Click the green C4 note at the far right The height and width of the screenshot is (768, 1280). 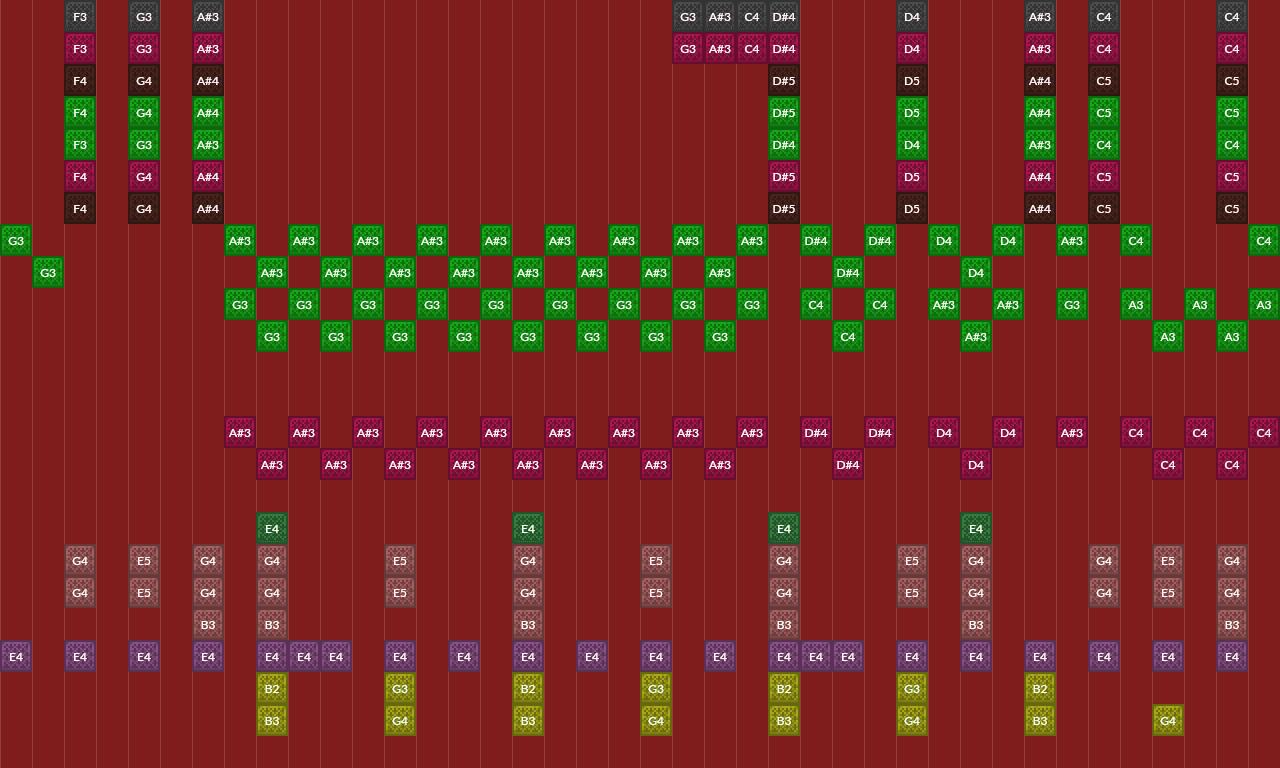(1264, 240)
